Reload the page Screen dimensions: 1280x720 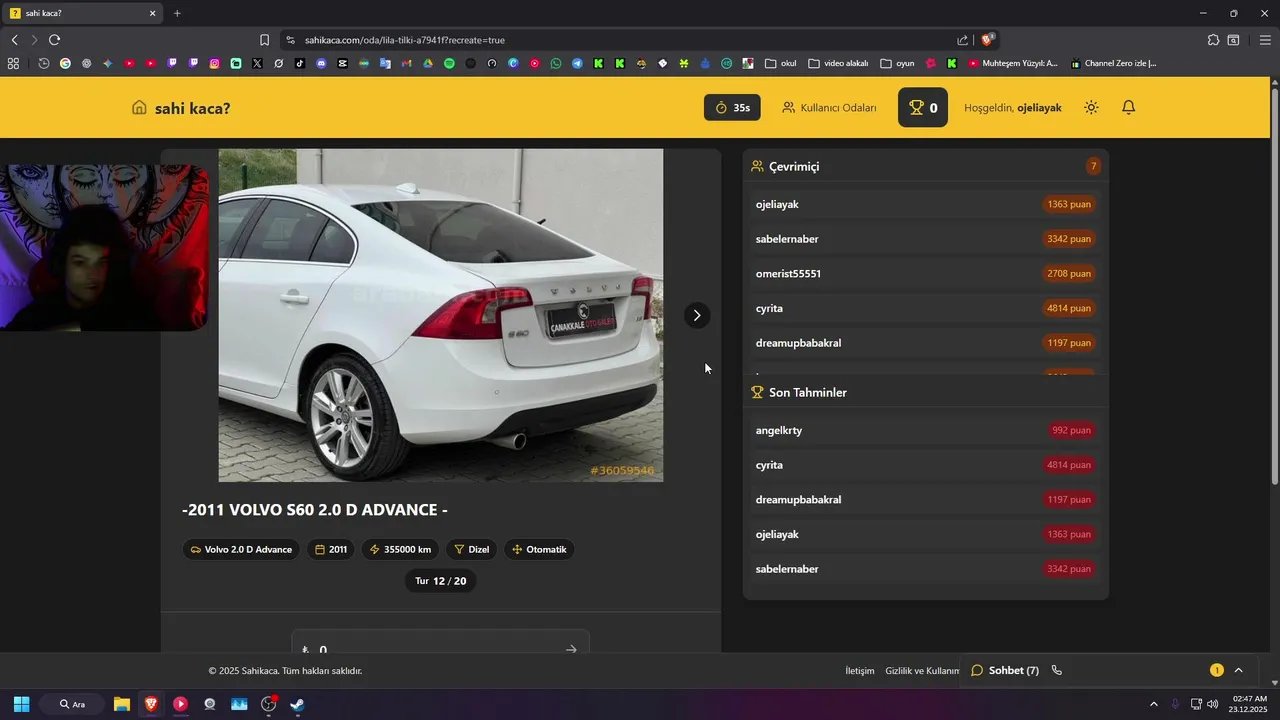[x=54, y=40]
